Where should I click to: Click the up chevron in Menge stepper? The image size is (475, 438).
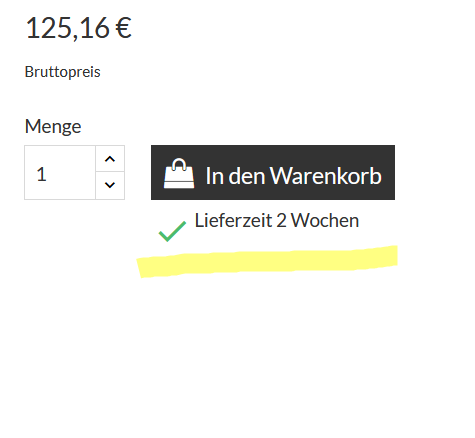click(x=110, y=159)
